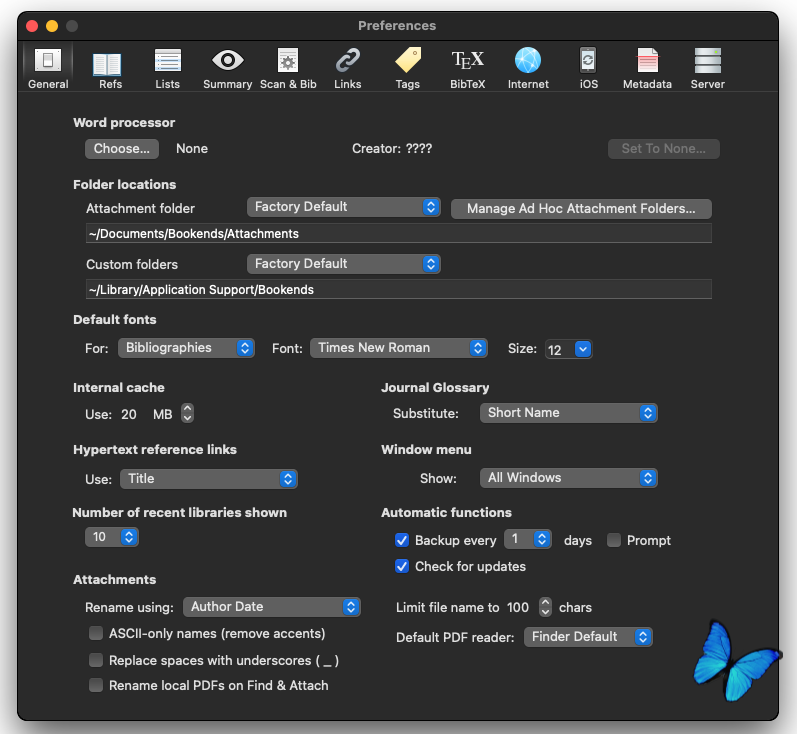797x734 pixels.
Task: Click Manage Ad Hoc Attachment Folders button
Action: click(581, 208)
